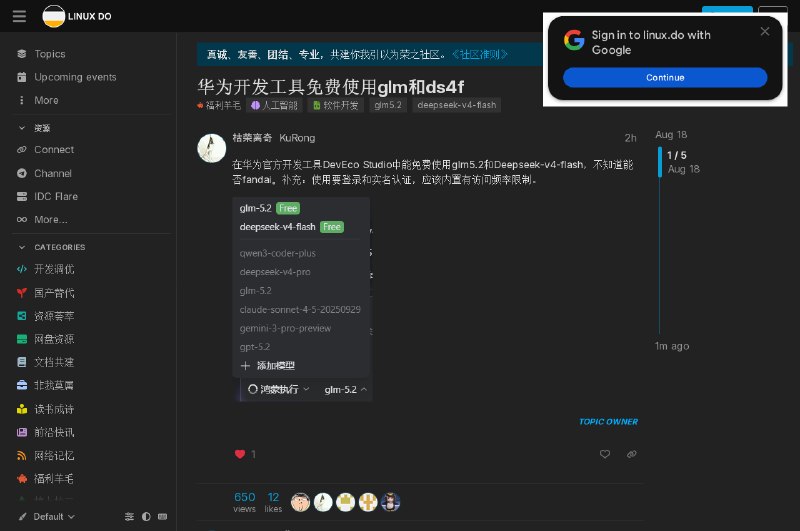
Task: Click the topic title 华为开发工具免费使用glm和ds4f
Action: point(331,87)
